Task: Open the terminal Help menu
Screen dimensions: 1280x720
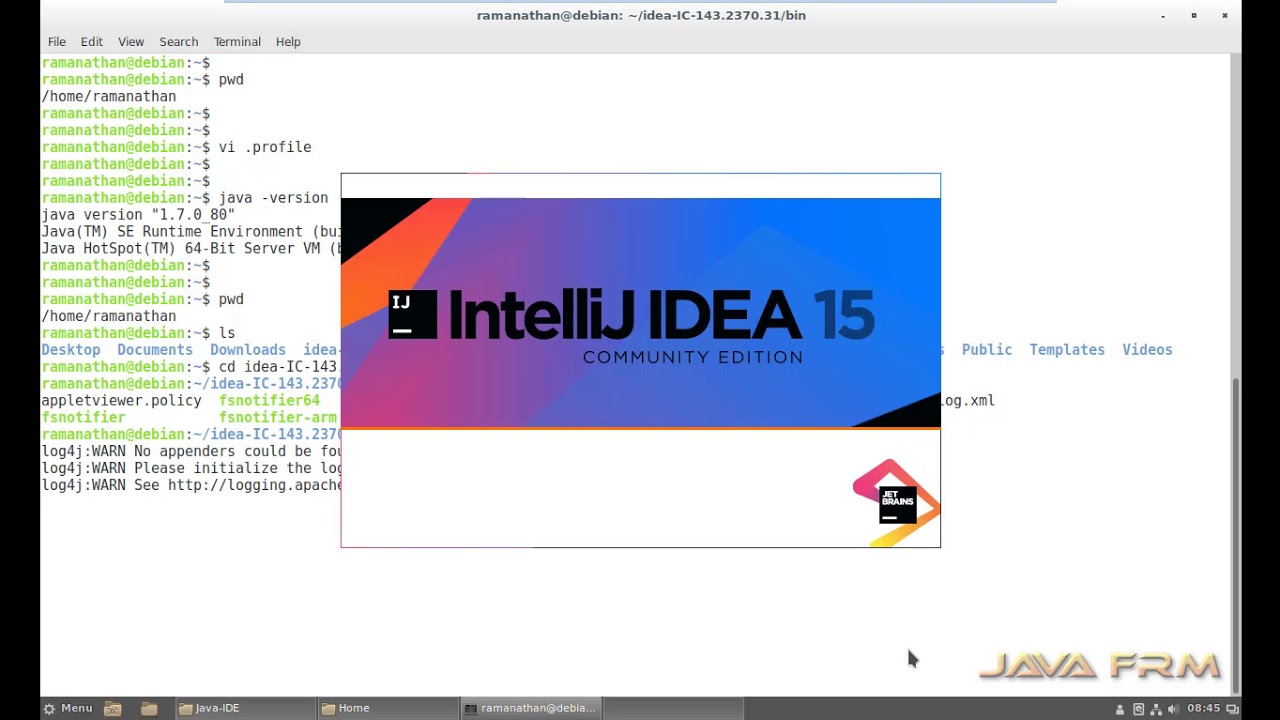Action: click(288, 42)
